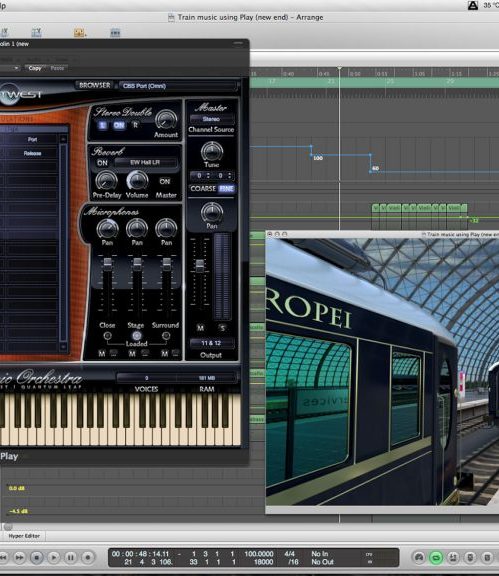Click the Surround microphone fader handle

pos(166,263)
